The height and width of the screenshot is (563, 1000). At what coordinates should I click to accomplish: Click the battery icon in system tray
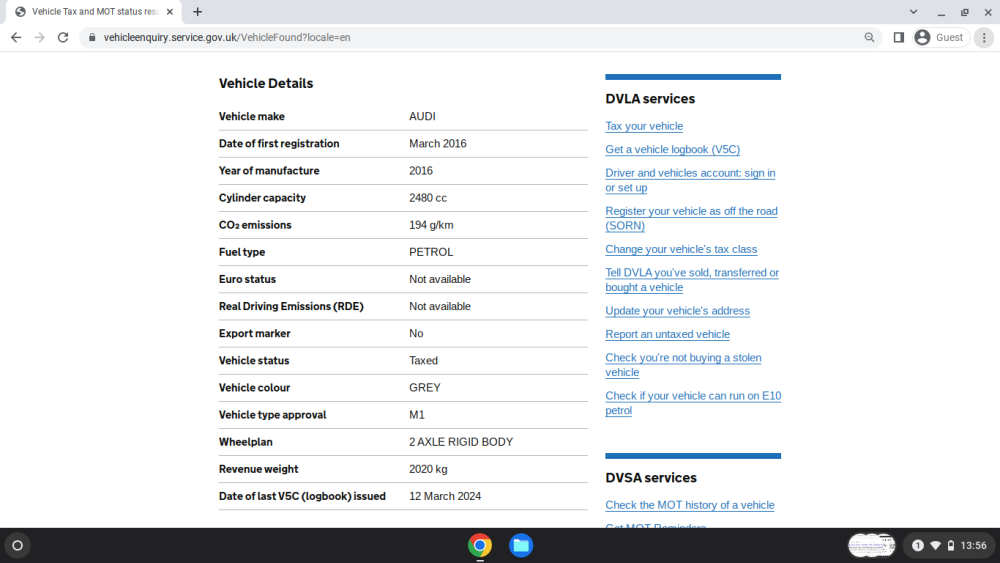point(951,546)
